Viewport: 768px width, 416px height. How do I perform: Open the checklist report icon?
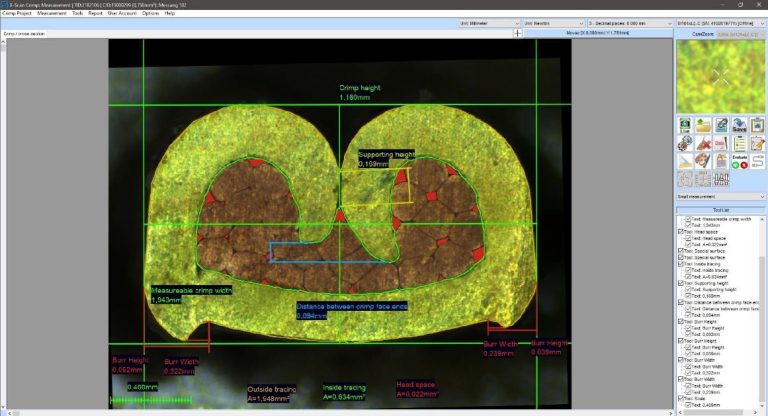coord(739,143)
